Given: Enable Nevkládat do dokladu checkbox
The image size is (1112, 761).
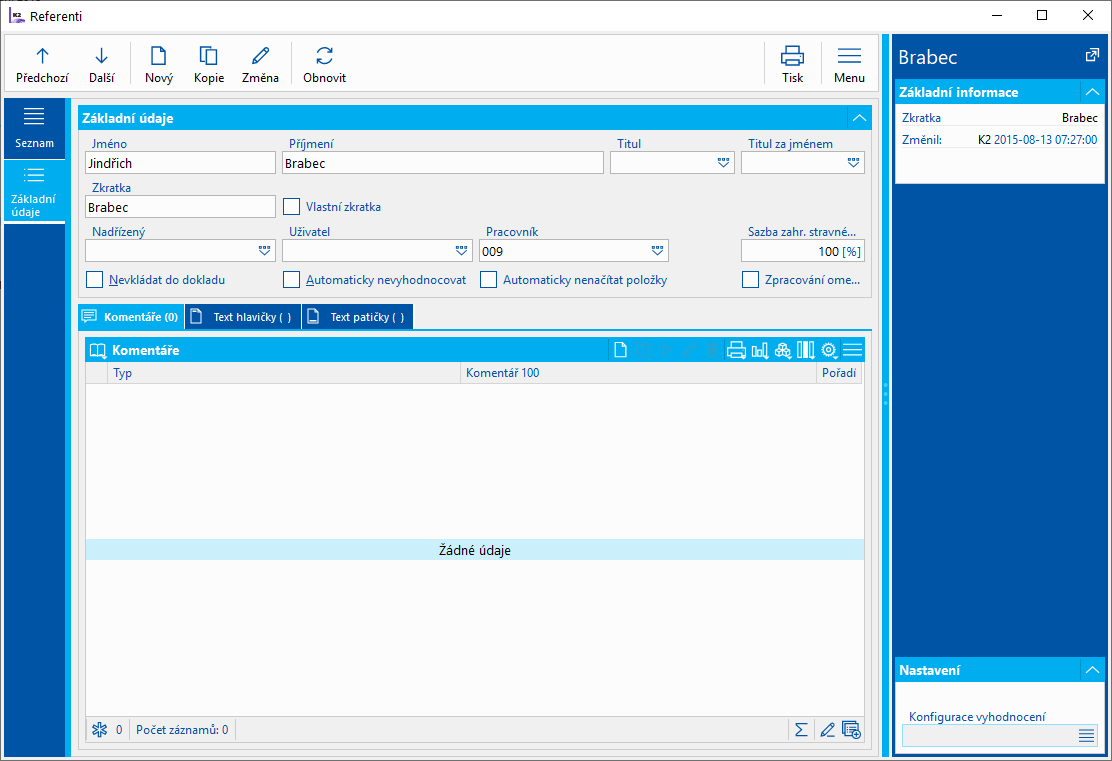Looking at the screenshot, I should [x=94, y=279].
